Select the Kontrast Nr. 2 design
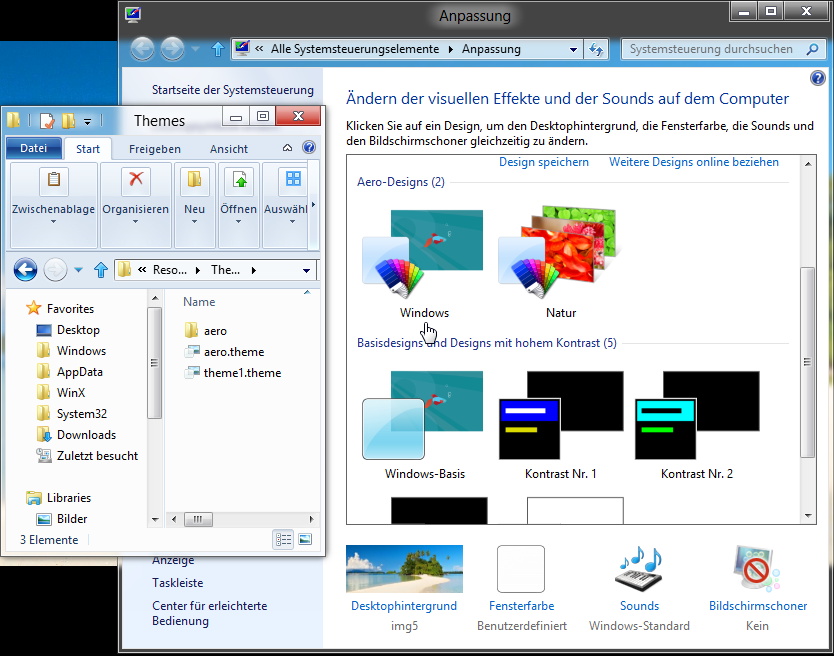Image resolution: width=834 pixels, height=656 pixels. (697, 426)
